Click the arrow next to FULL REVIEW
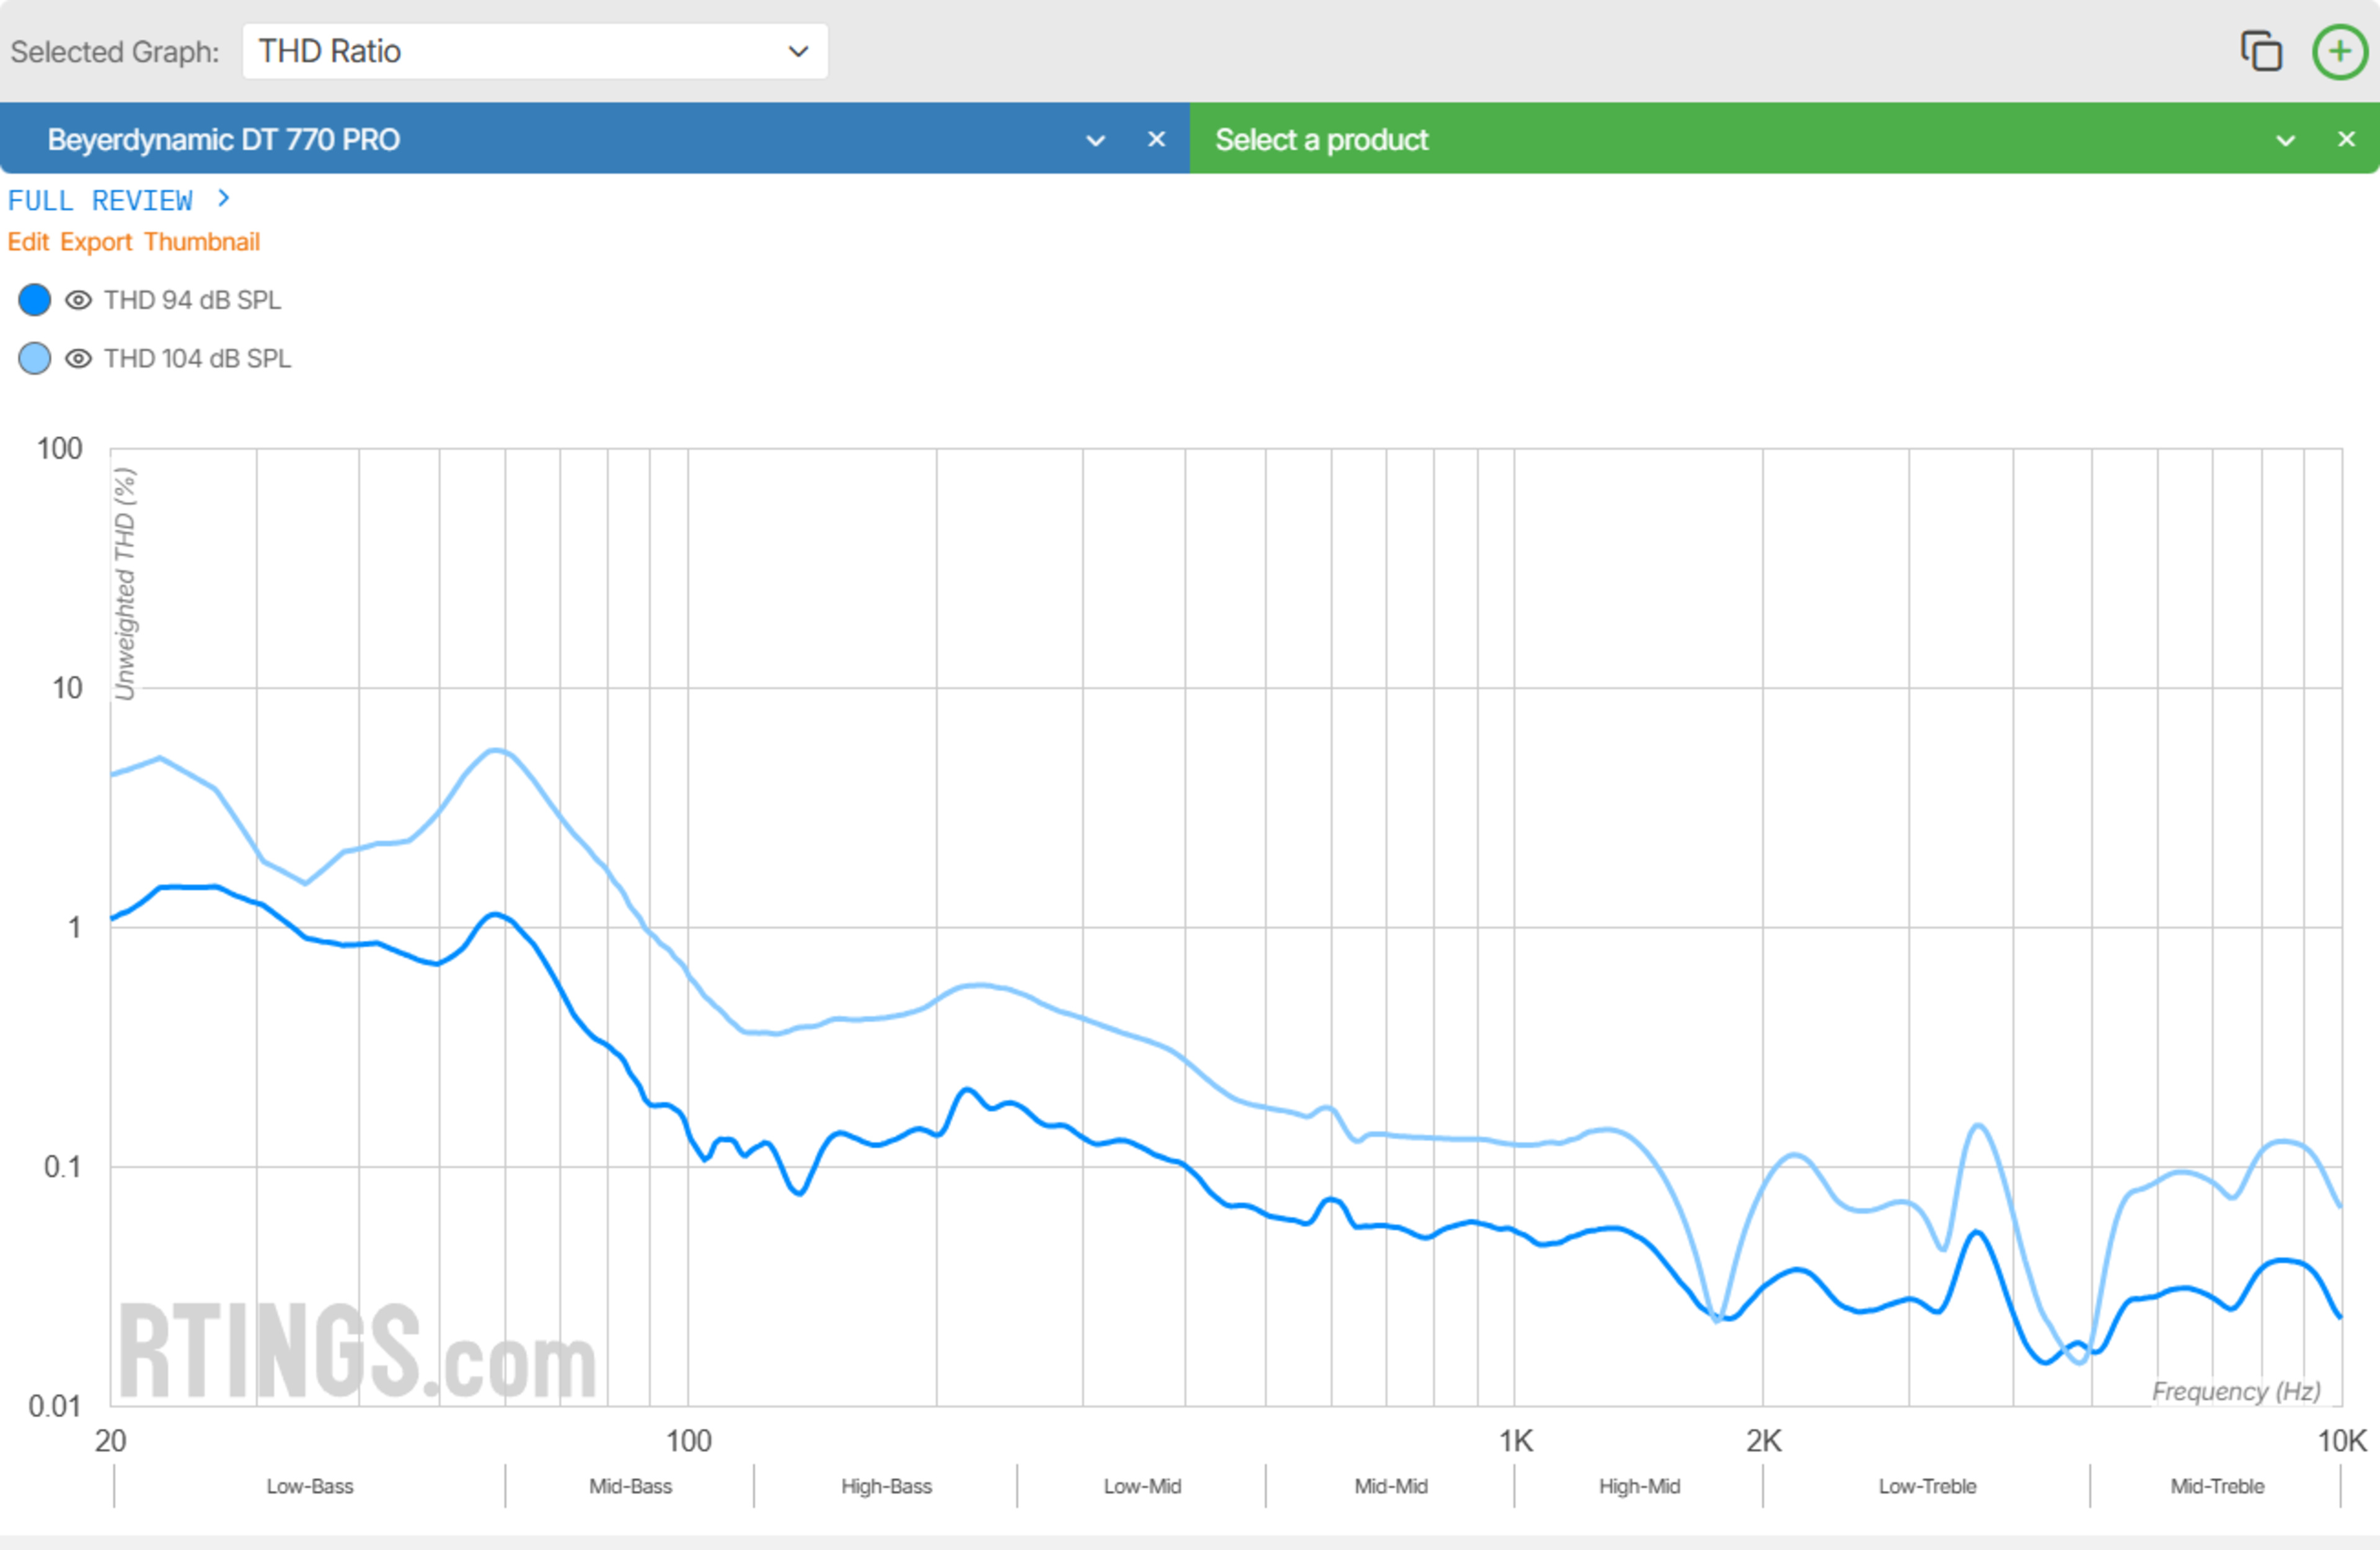2380x1550 pixels. tap(224, 199)
